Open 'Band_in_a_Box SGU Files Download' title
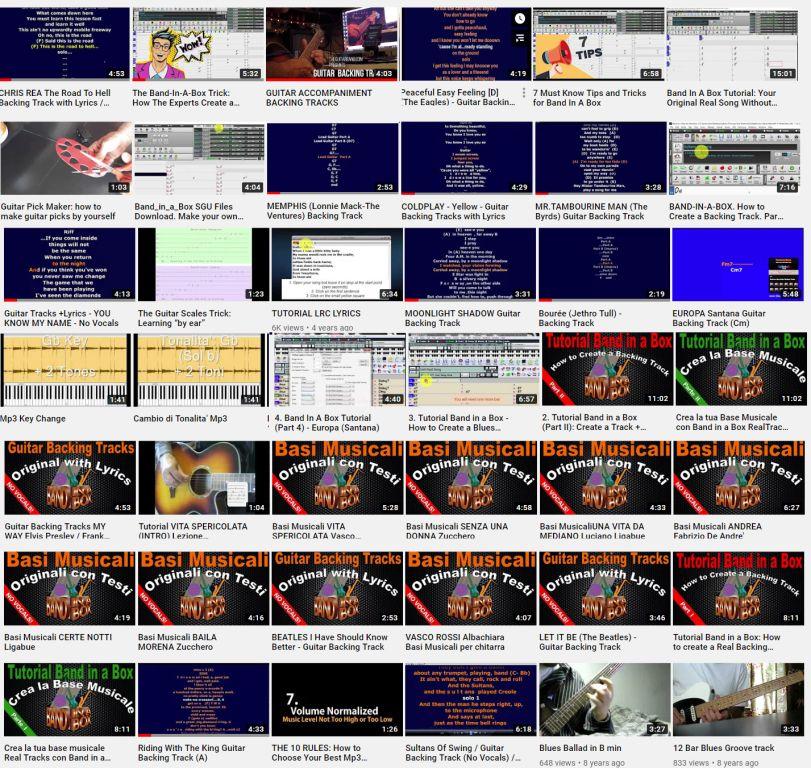811x768 pixels. 189,211
